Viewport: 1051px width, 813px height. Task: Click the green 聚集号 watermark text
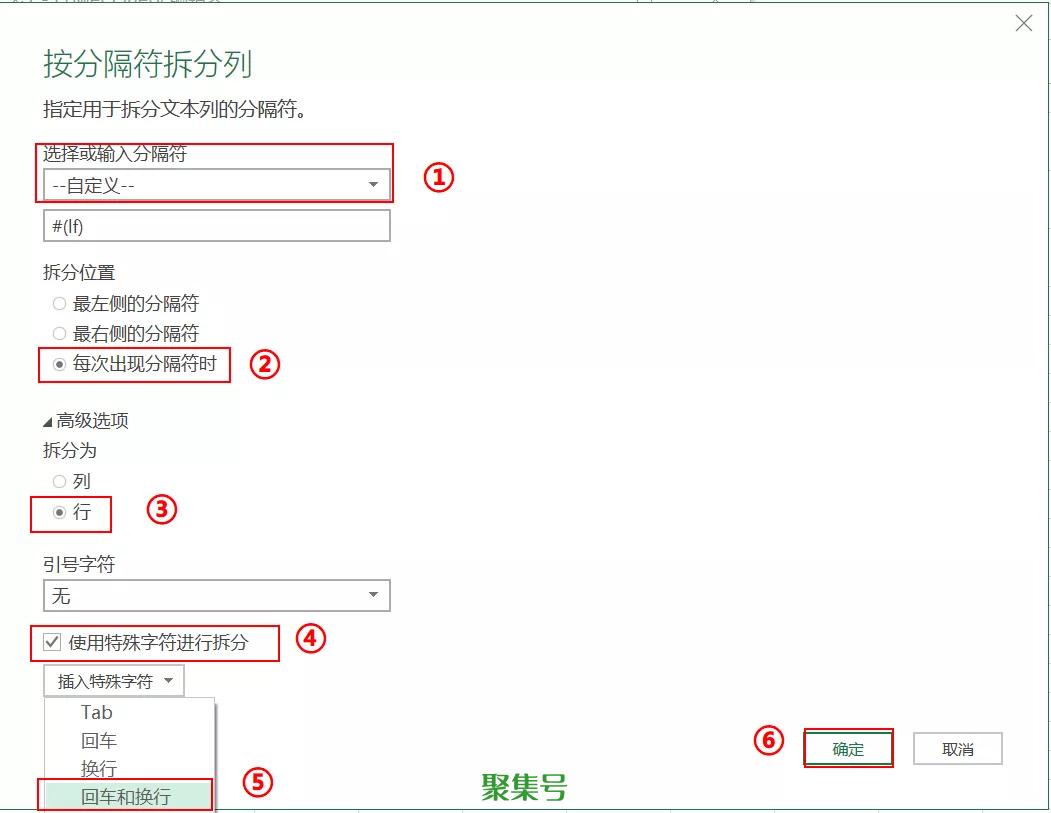(524, 788)
